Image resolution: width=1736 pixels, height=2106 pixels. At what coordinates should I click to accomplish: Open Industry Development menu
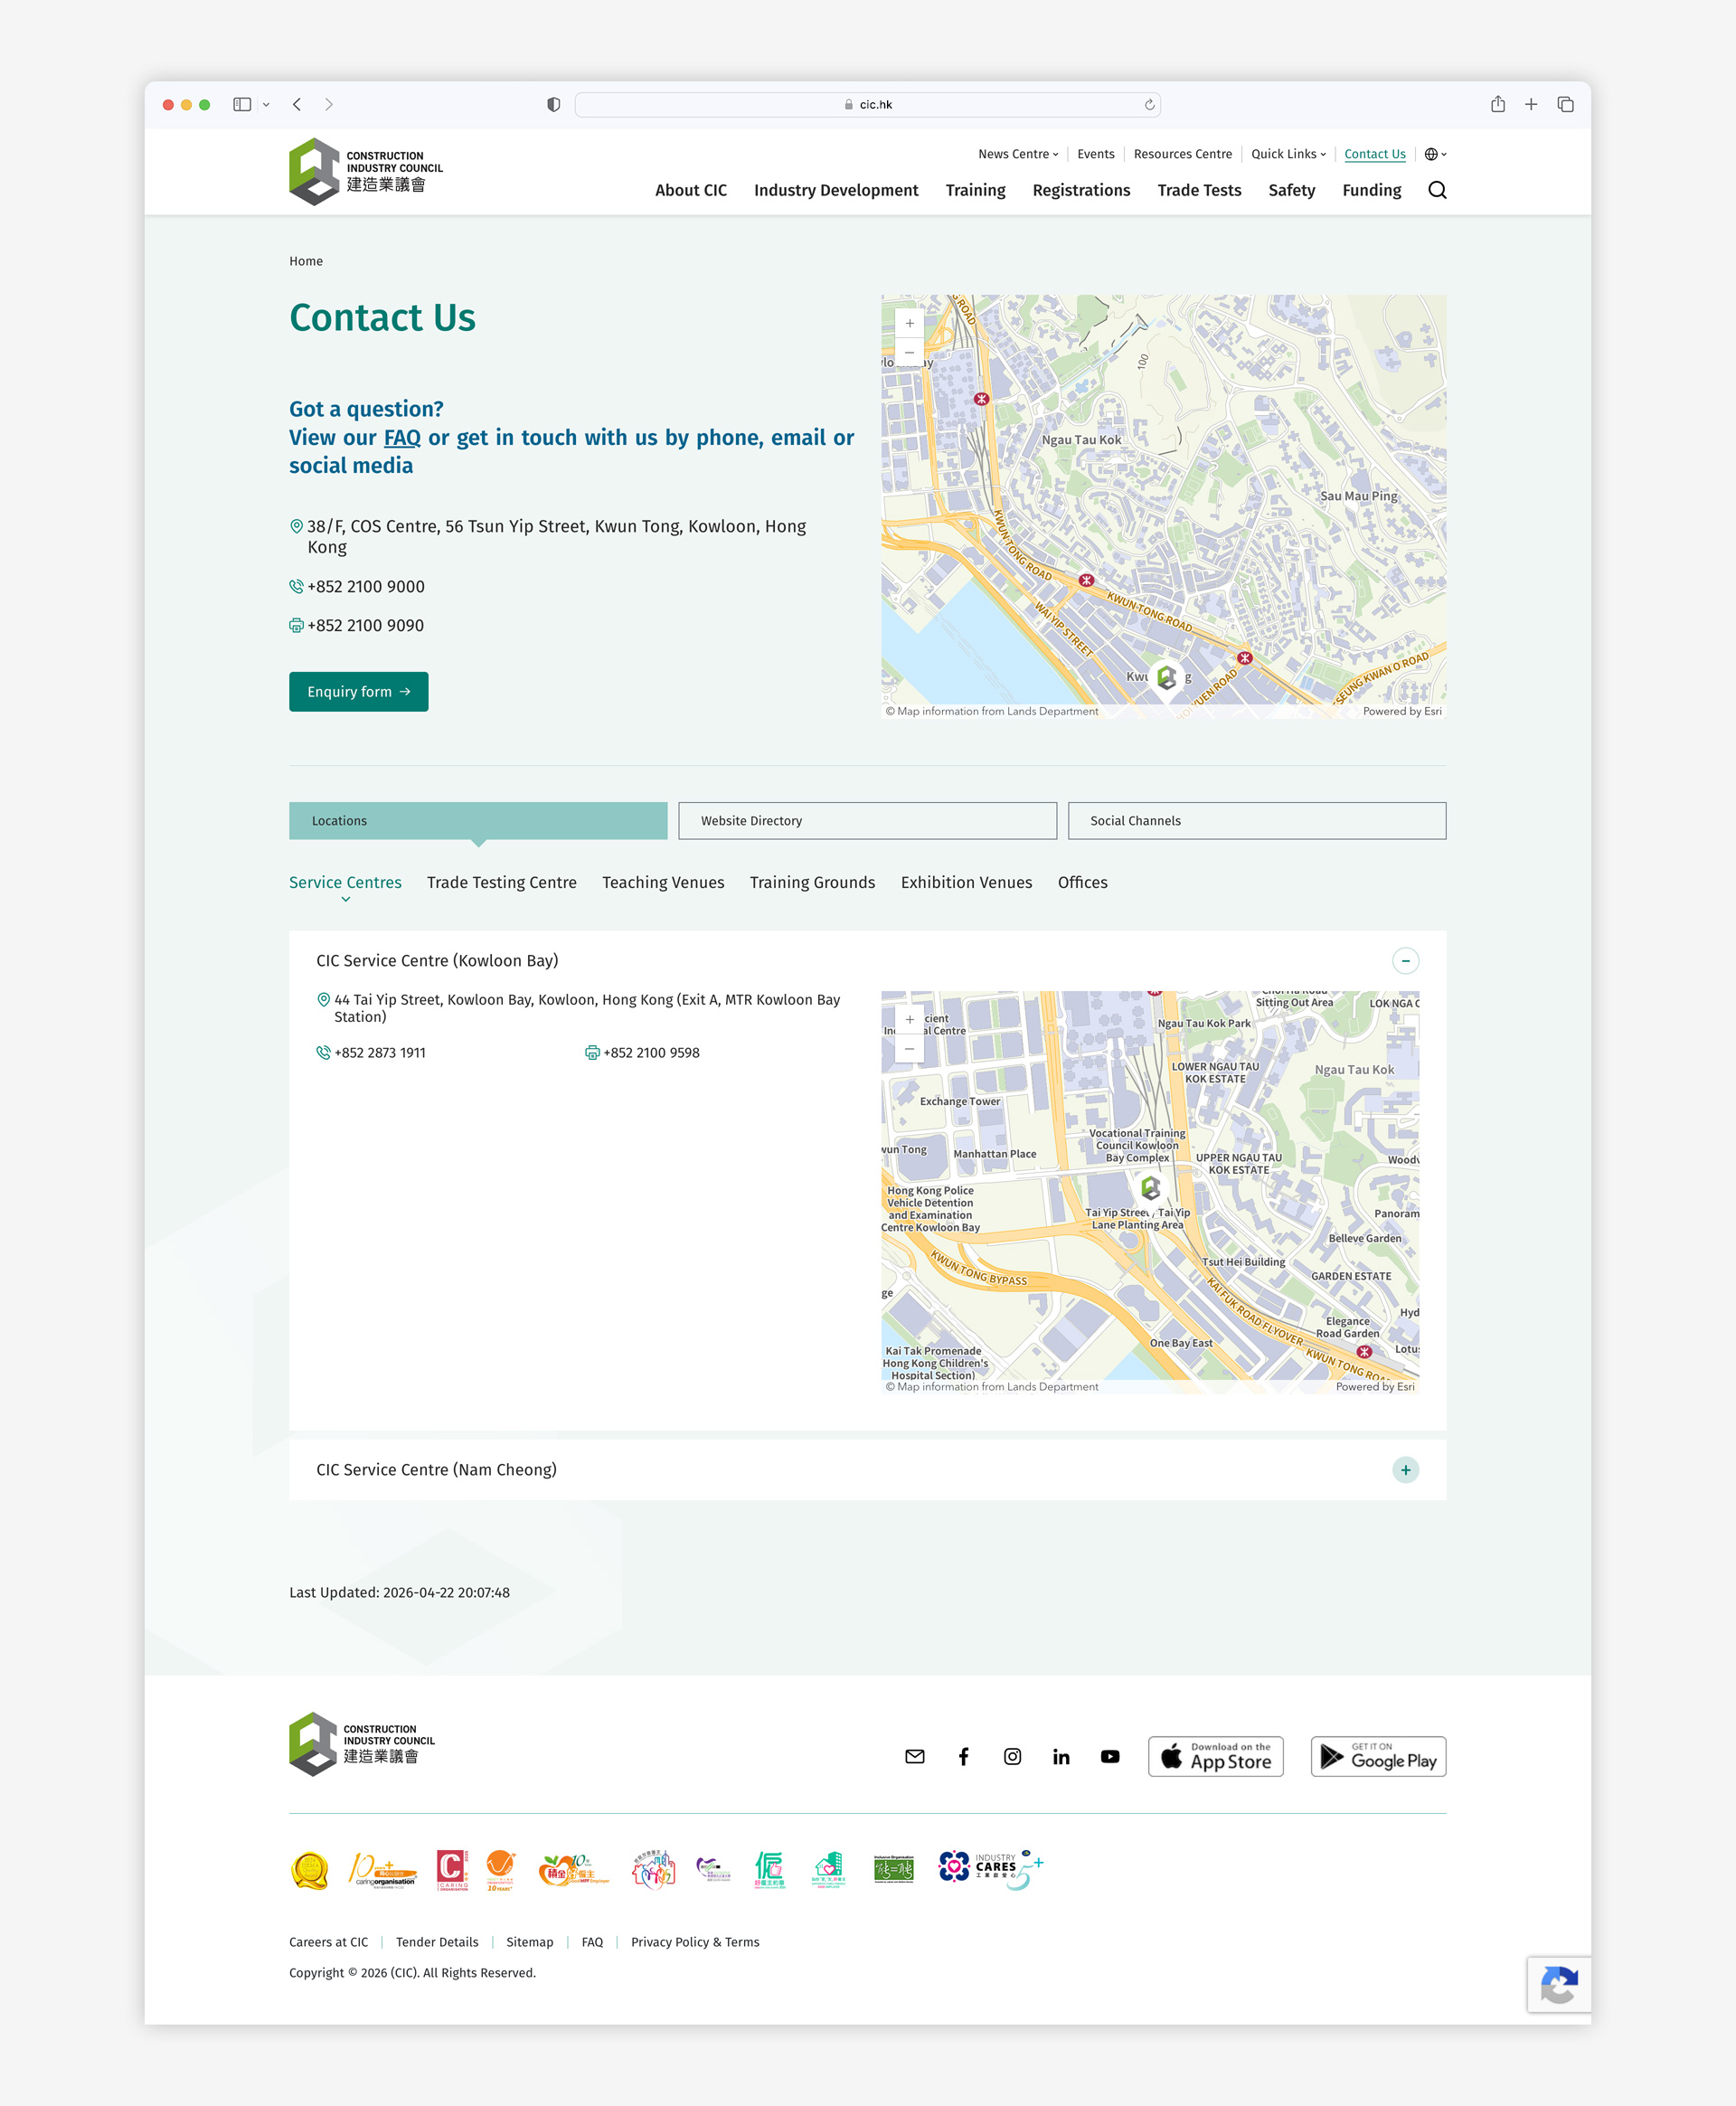coord(836,190)
